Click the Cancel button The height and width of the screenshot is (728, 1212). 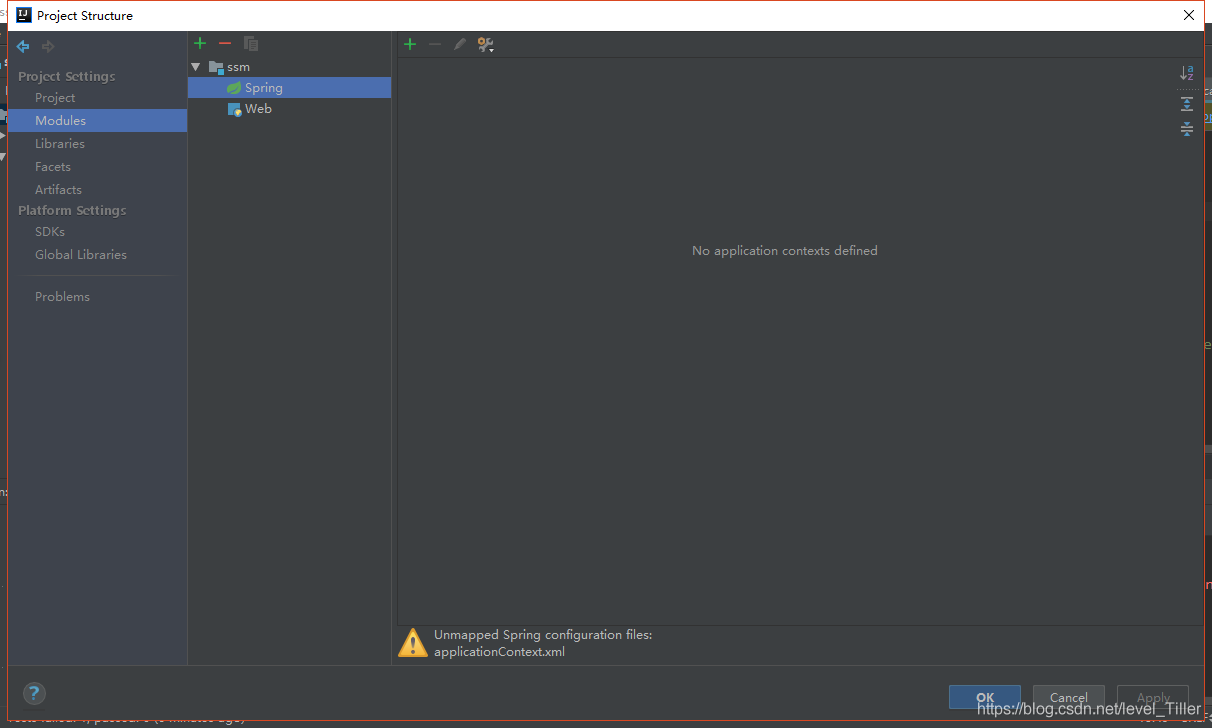tap(1068, 698)
